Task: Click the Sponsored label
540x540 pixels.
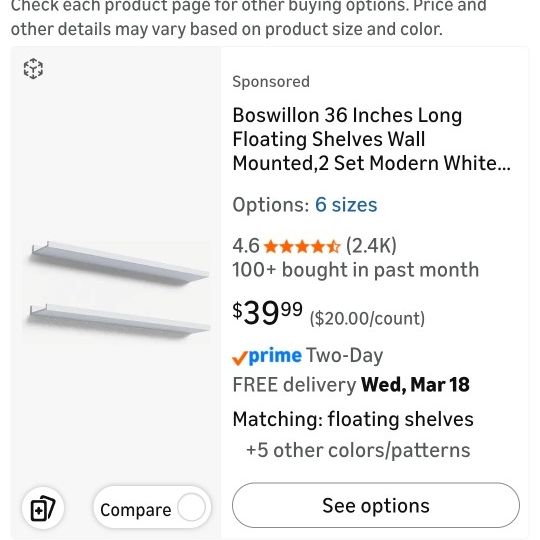Action: (271, 82)
